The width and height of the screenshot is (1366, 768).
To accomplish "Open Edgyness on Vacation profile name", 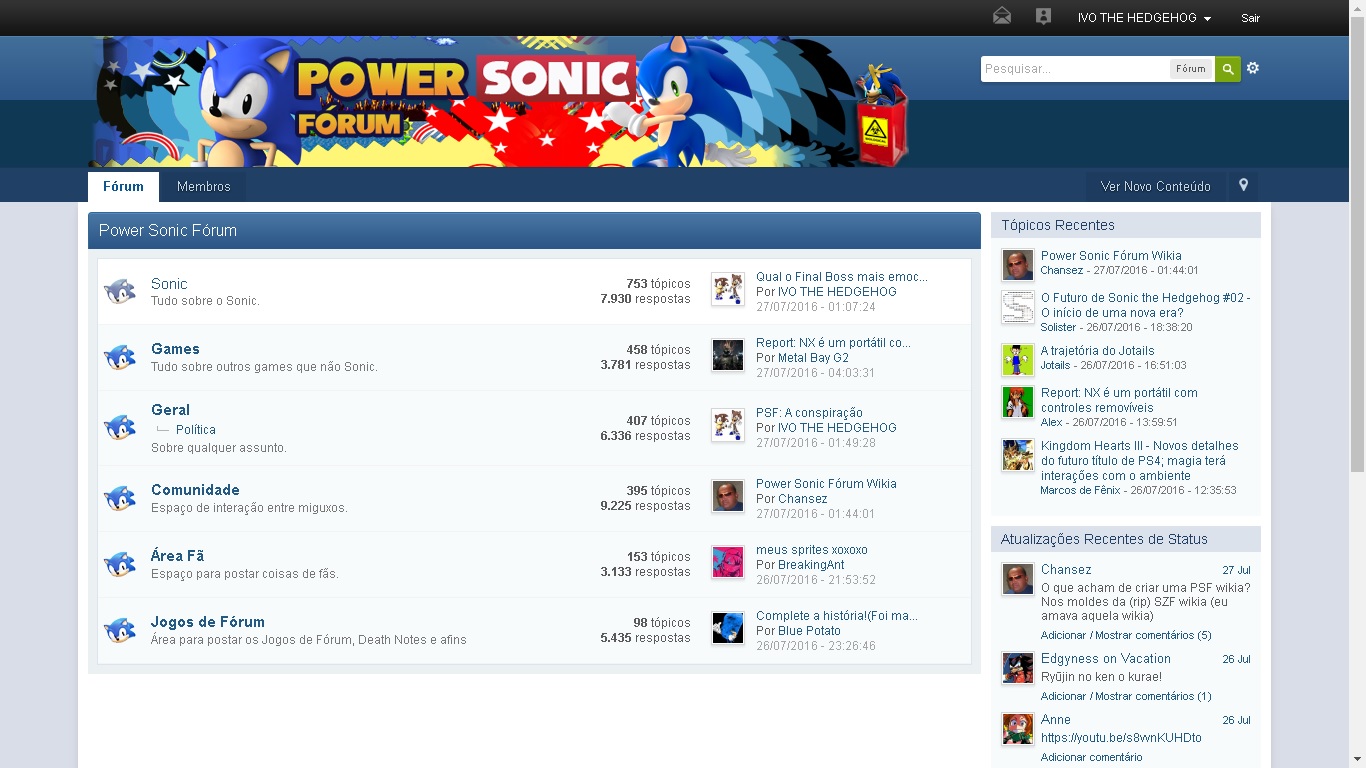I will 1106,659.
